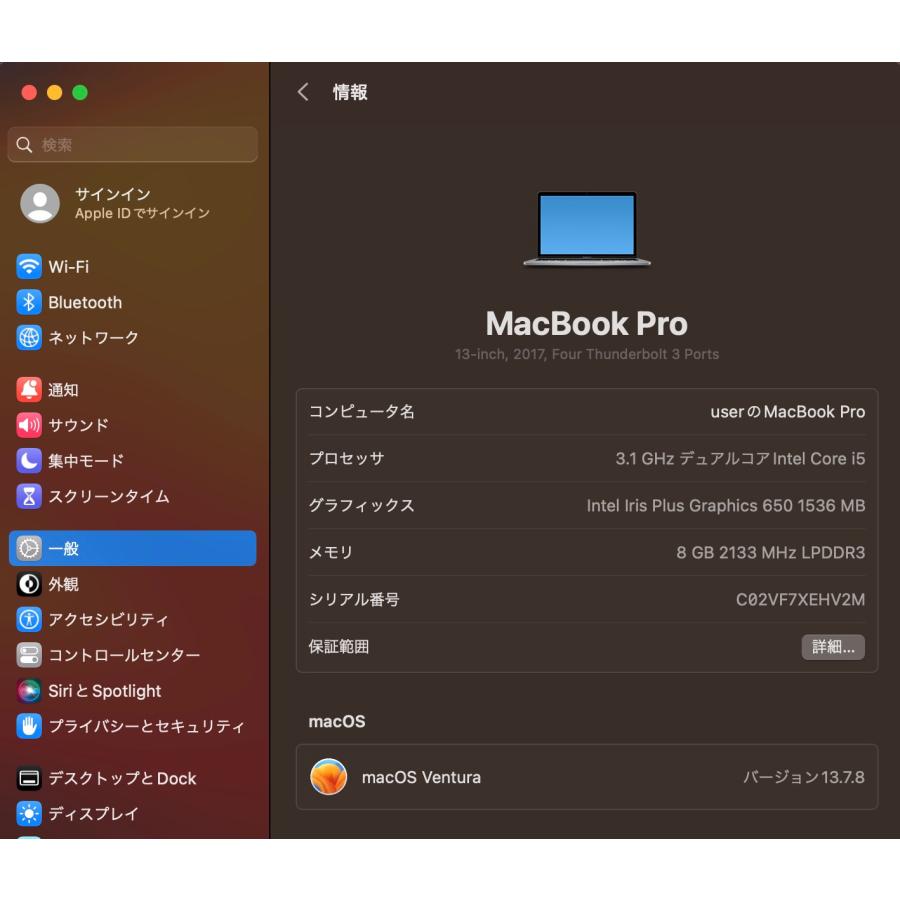Click the メモリ label
This screenshot has height=900, width=900.
point(331,553)
